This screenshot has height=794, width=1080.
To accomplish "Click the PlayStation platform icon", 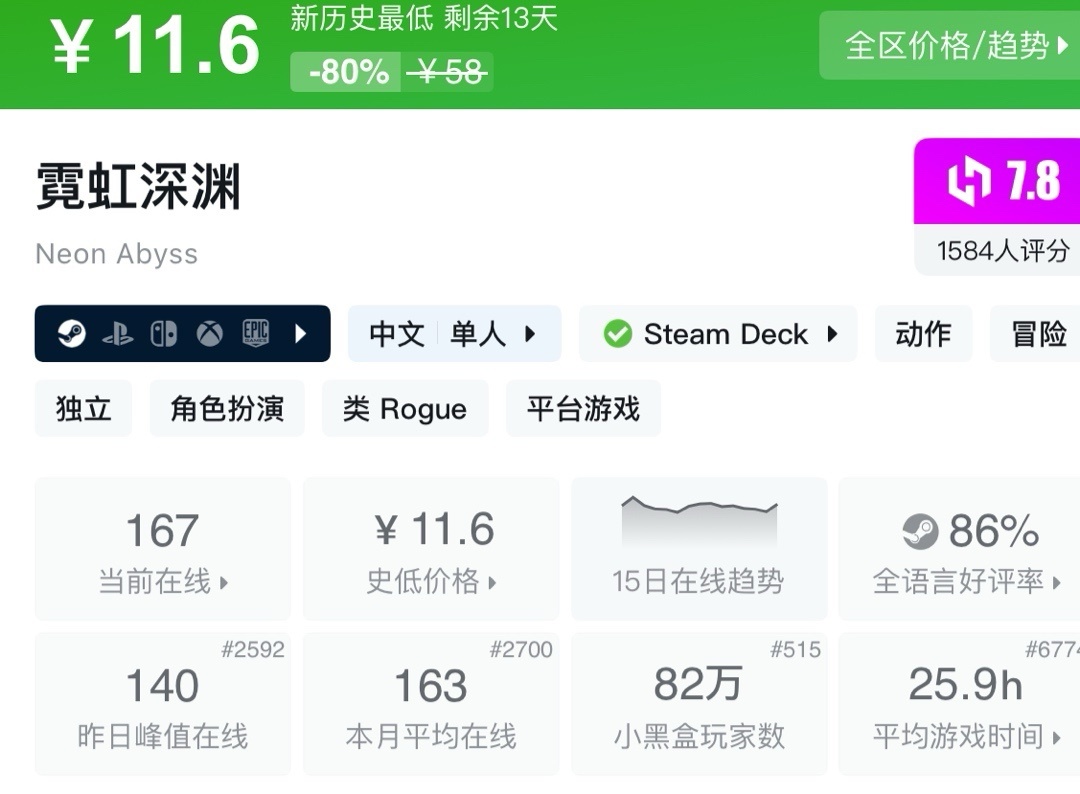I will coord(117,334).
